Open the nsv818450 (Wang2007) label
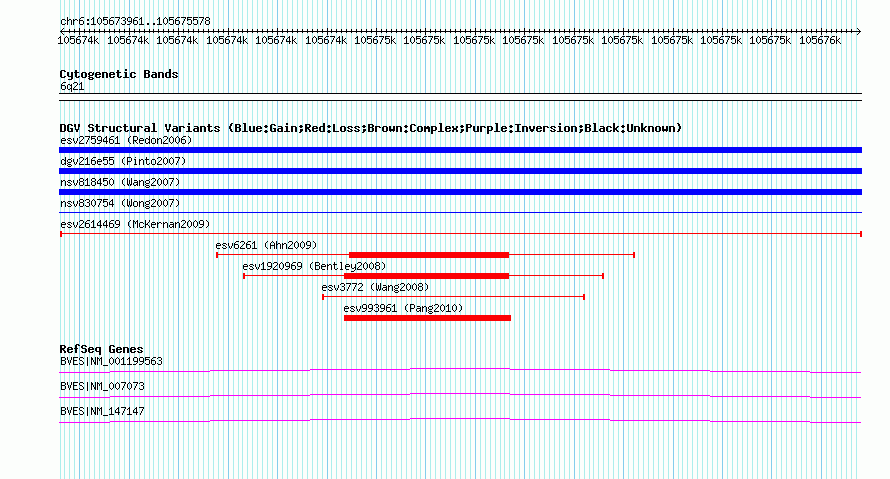The image size is (890, 479). 120,182
